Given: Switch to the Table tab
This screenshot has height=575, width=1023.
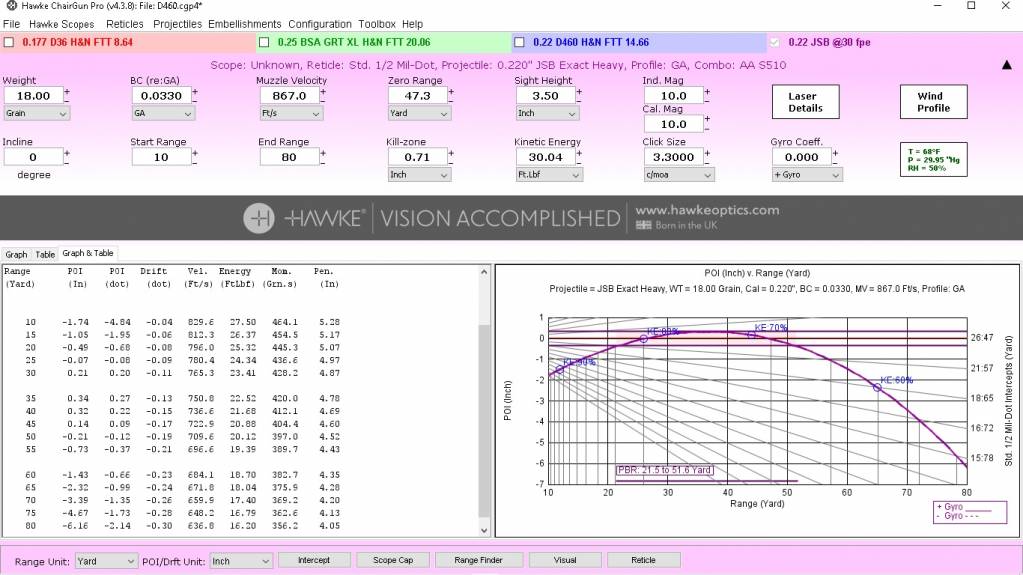Looking at the screenshot, I should [45, 255].
